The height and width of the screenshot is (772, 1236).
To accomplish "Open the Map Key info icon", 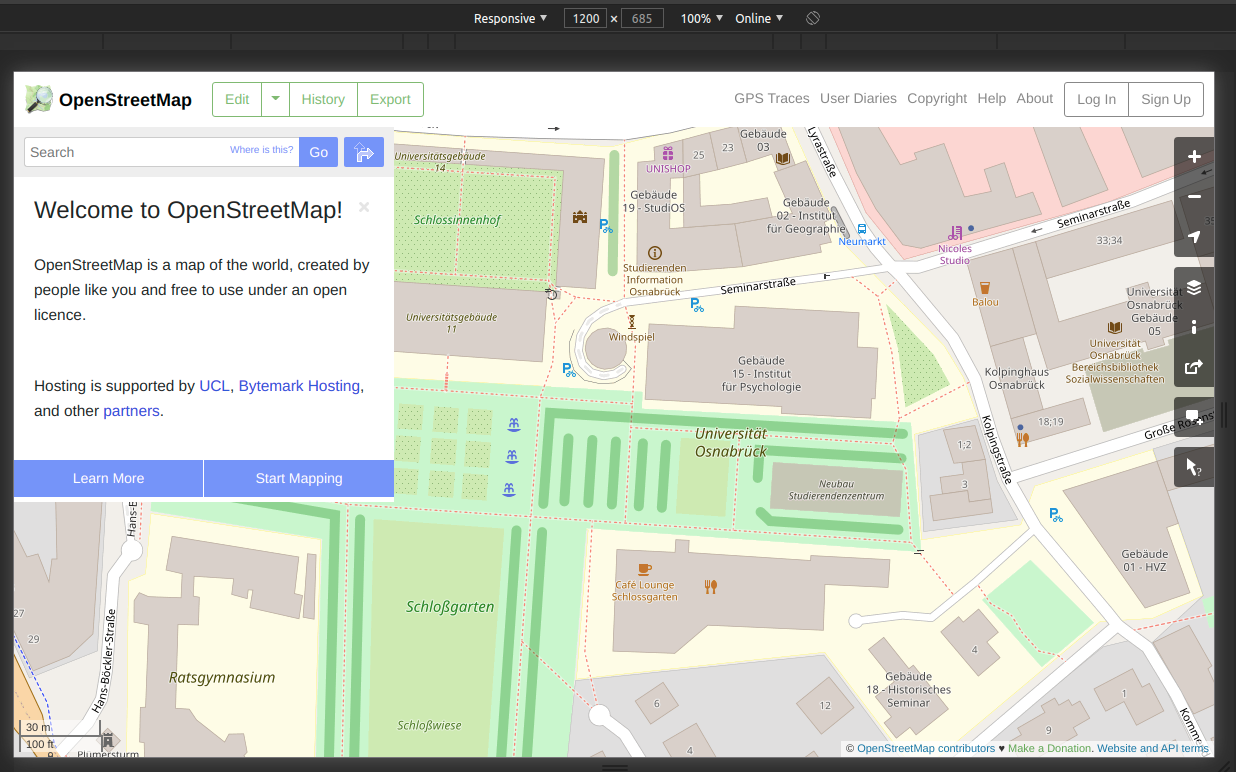I will (x=1194, y=327).
